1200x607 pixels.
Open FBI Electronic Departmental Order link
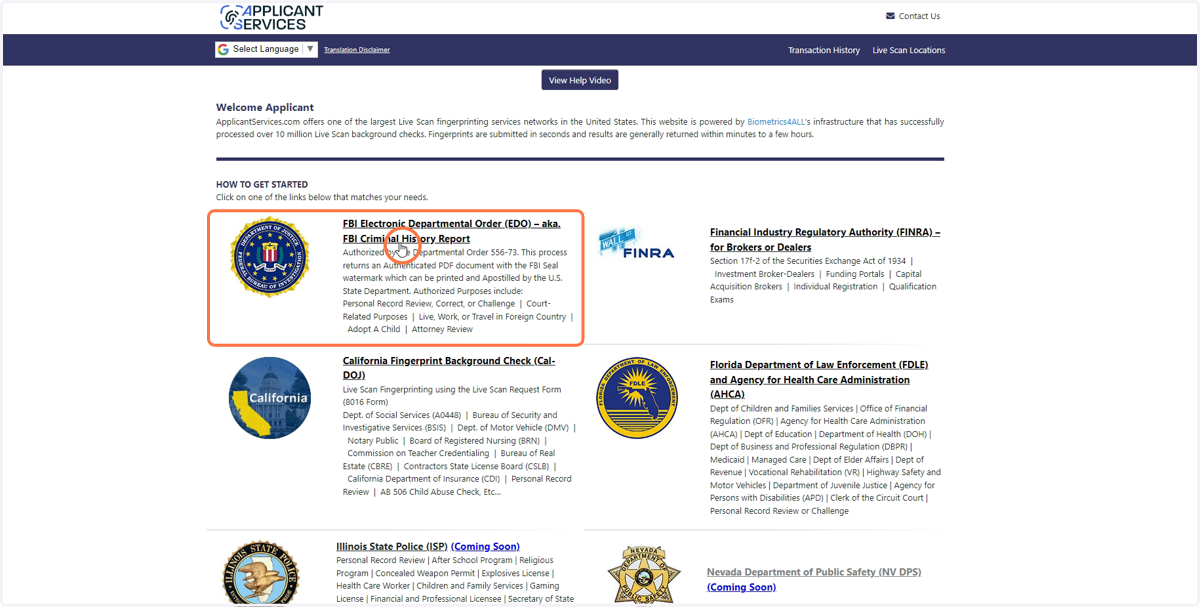pyautogui.click(x=451, y=231)
